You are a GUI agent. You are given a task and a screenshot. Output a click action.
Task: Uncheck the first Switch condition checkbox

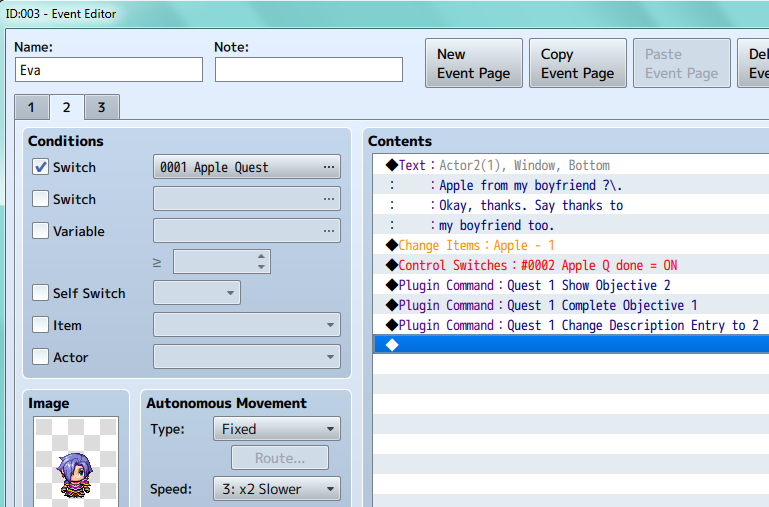point(40,167)
